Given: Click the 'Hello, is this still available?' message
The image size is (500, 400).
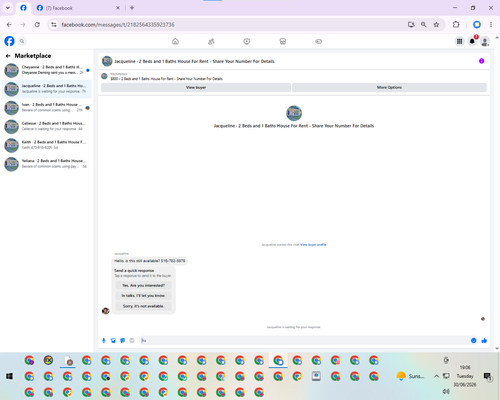Looking at the screenshot, I should pos(150,261).
